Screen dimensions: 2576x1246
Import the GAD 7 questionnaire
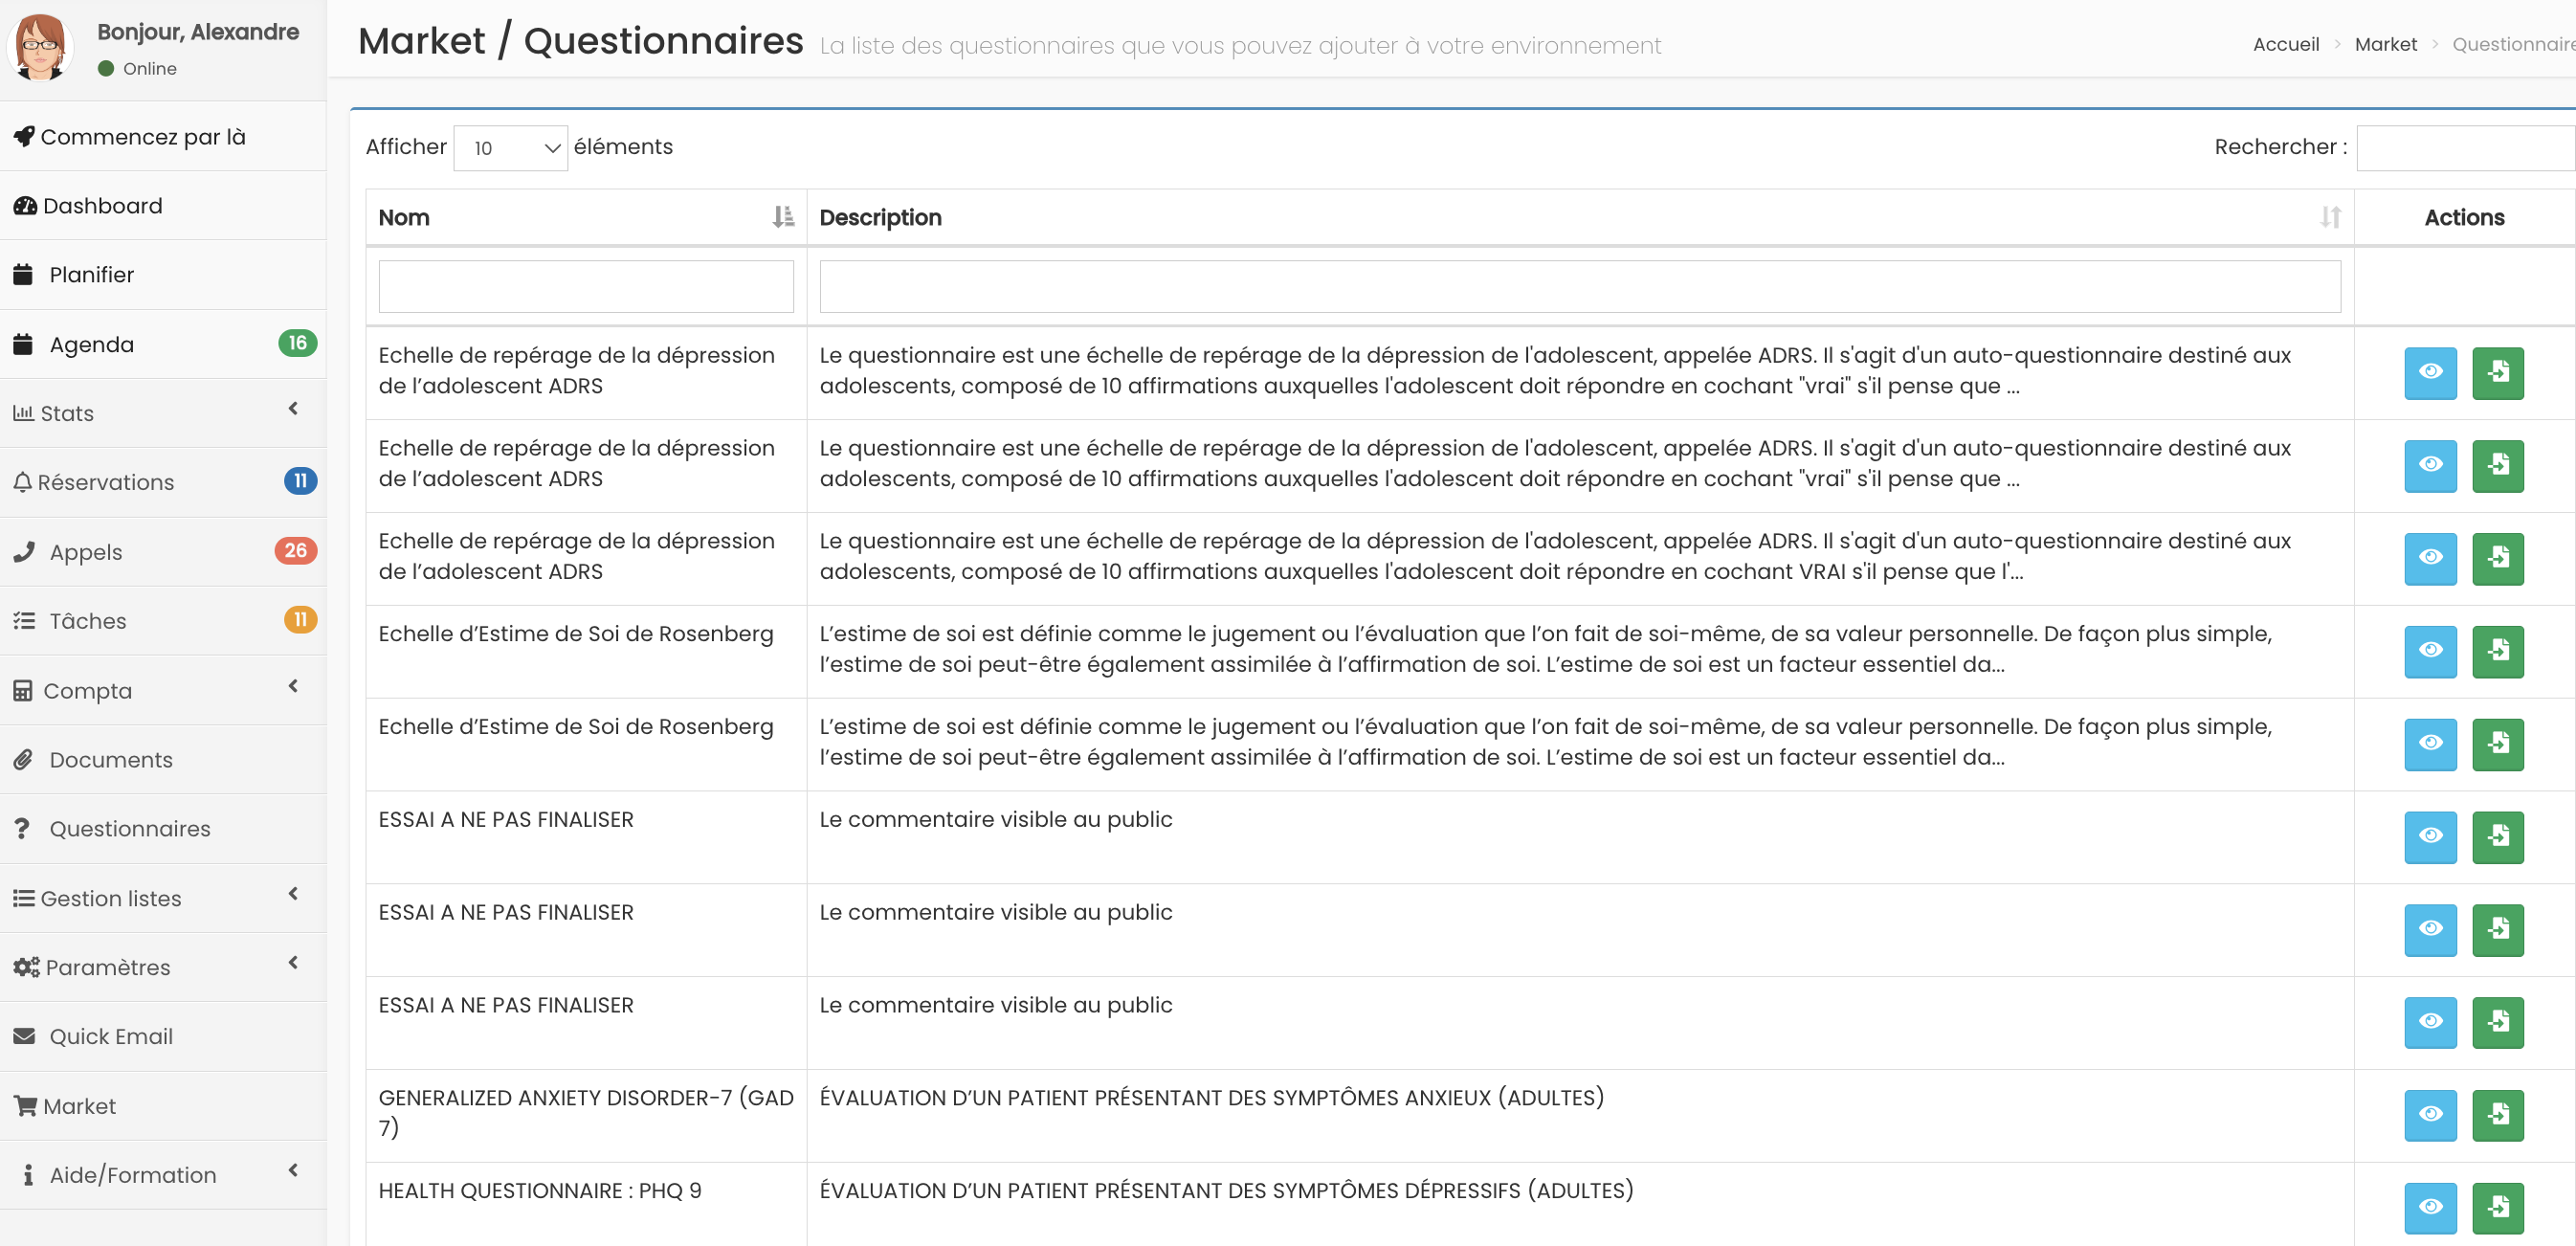click(x=2497, y=1116)
